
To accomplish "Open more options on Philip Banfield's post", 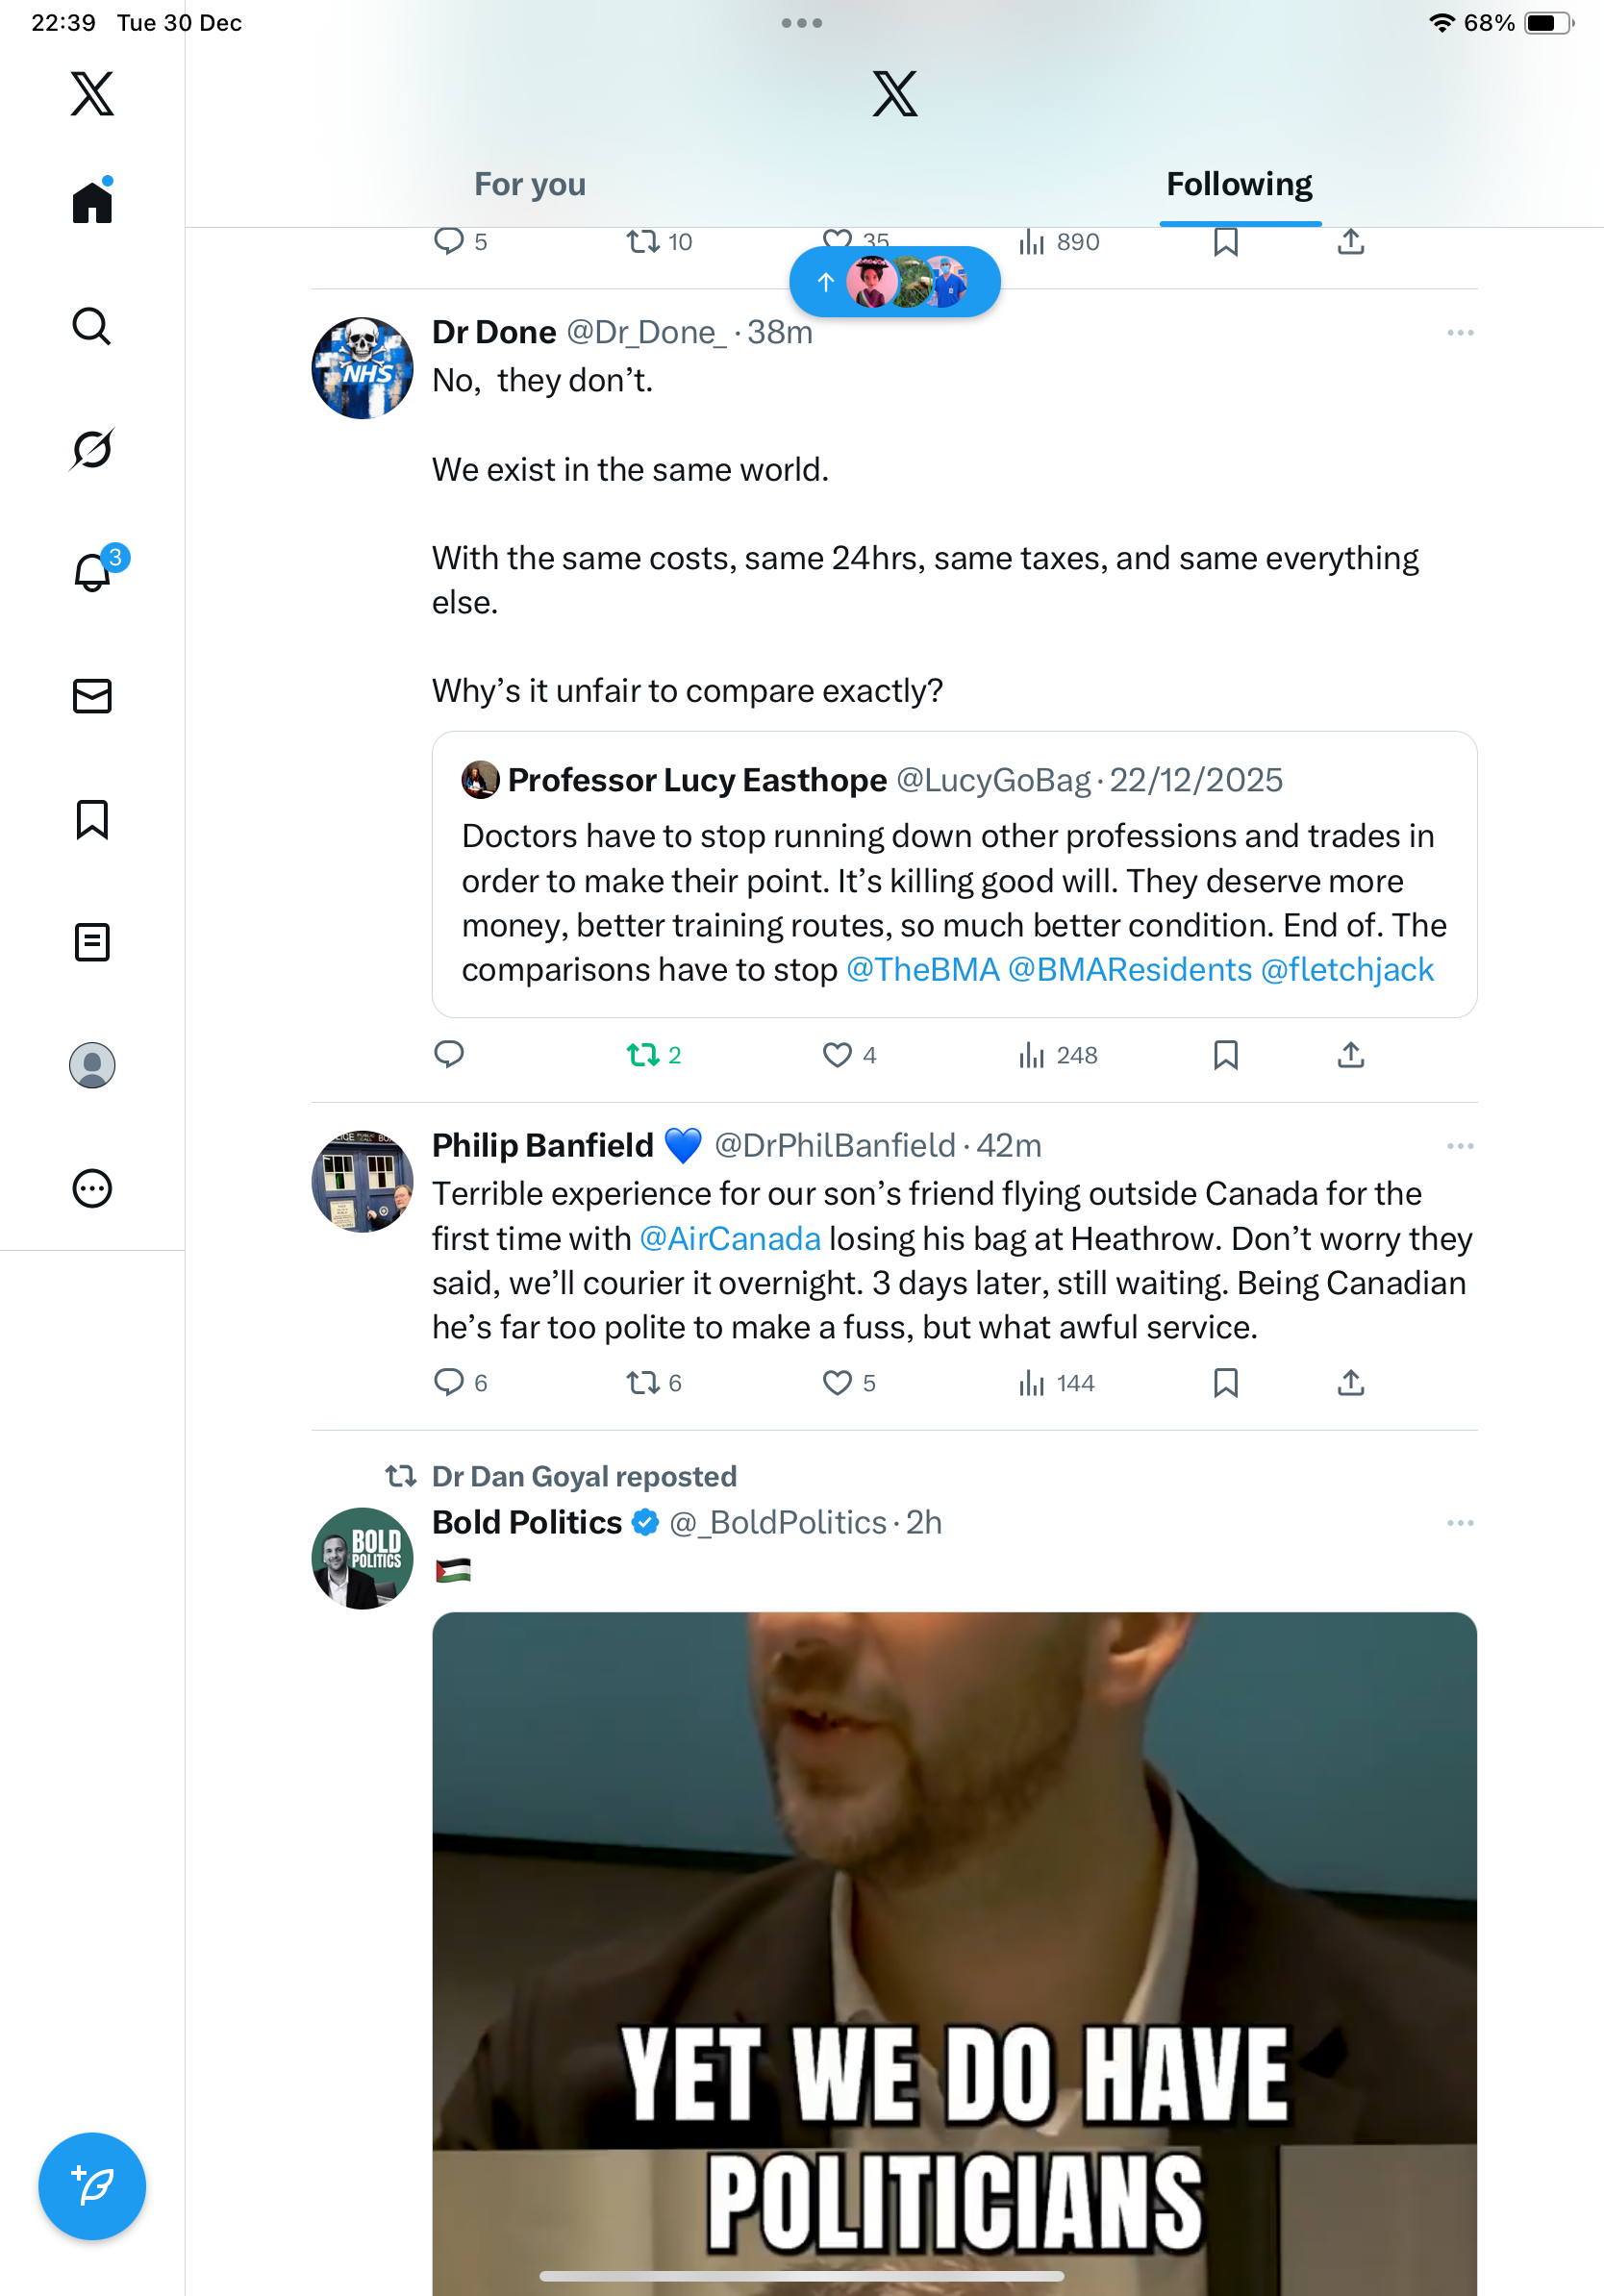I will [x=1459, y=1146].
